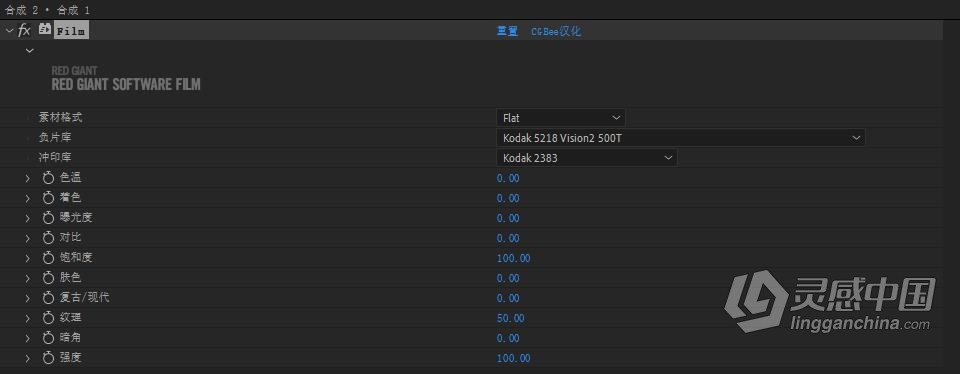Select the 纹理 property label
Image resolution: width=960 pixels, height=374 pixels.
[x=71, y=318]
